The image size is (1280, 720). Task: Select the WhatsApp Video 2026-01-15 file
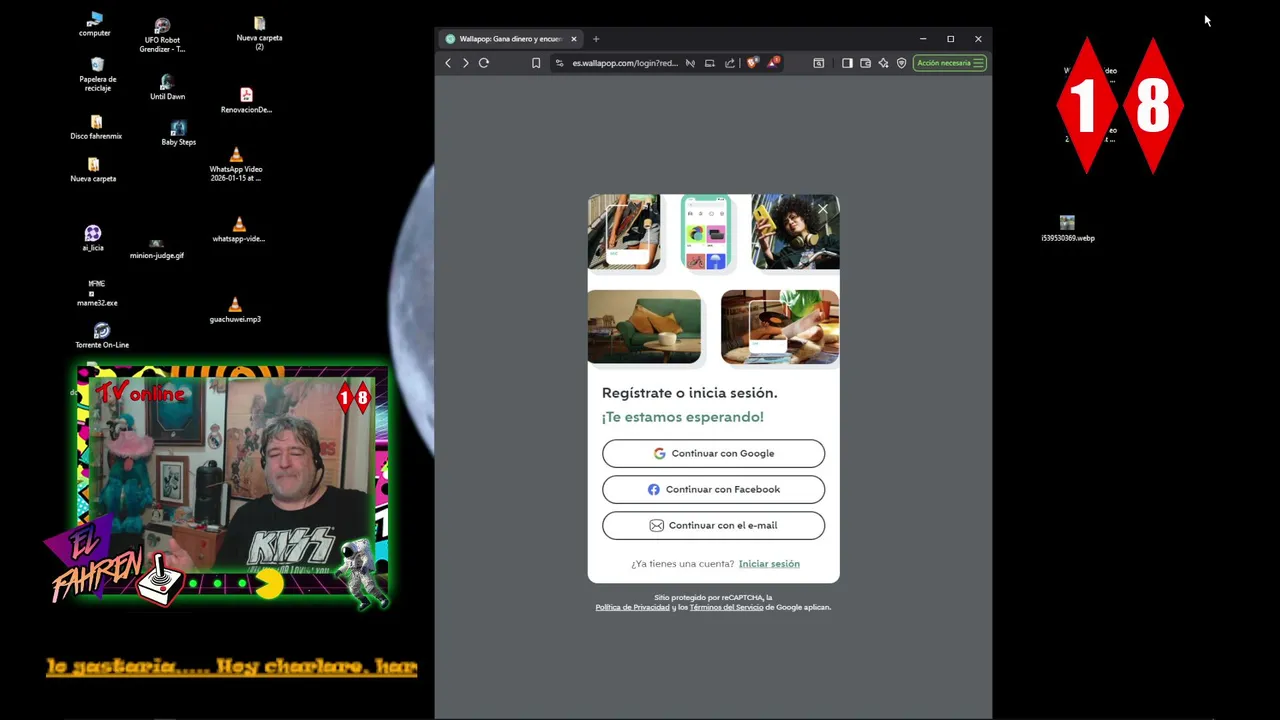[236, 164]
